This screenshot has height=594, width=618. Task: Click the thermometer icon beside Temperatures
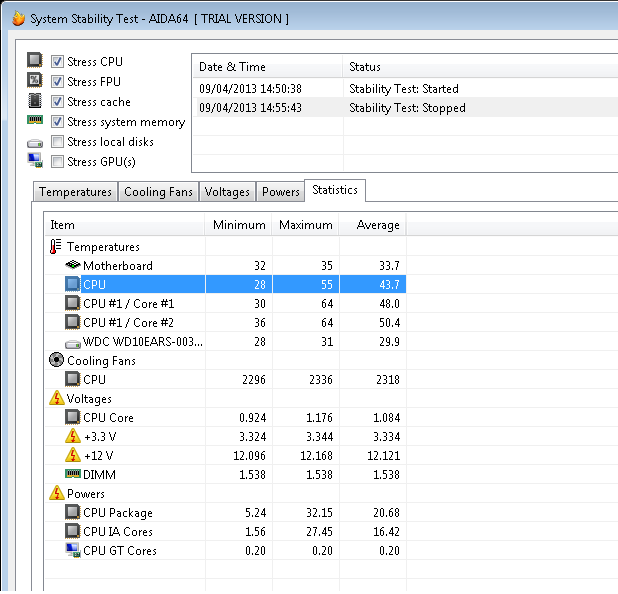coord(56,247)
